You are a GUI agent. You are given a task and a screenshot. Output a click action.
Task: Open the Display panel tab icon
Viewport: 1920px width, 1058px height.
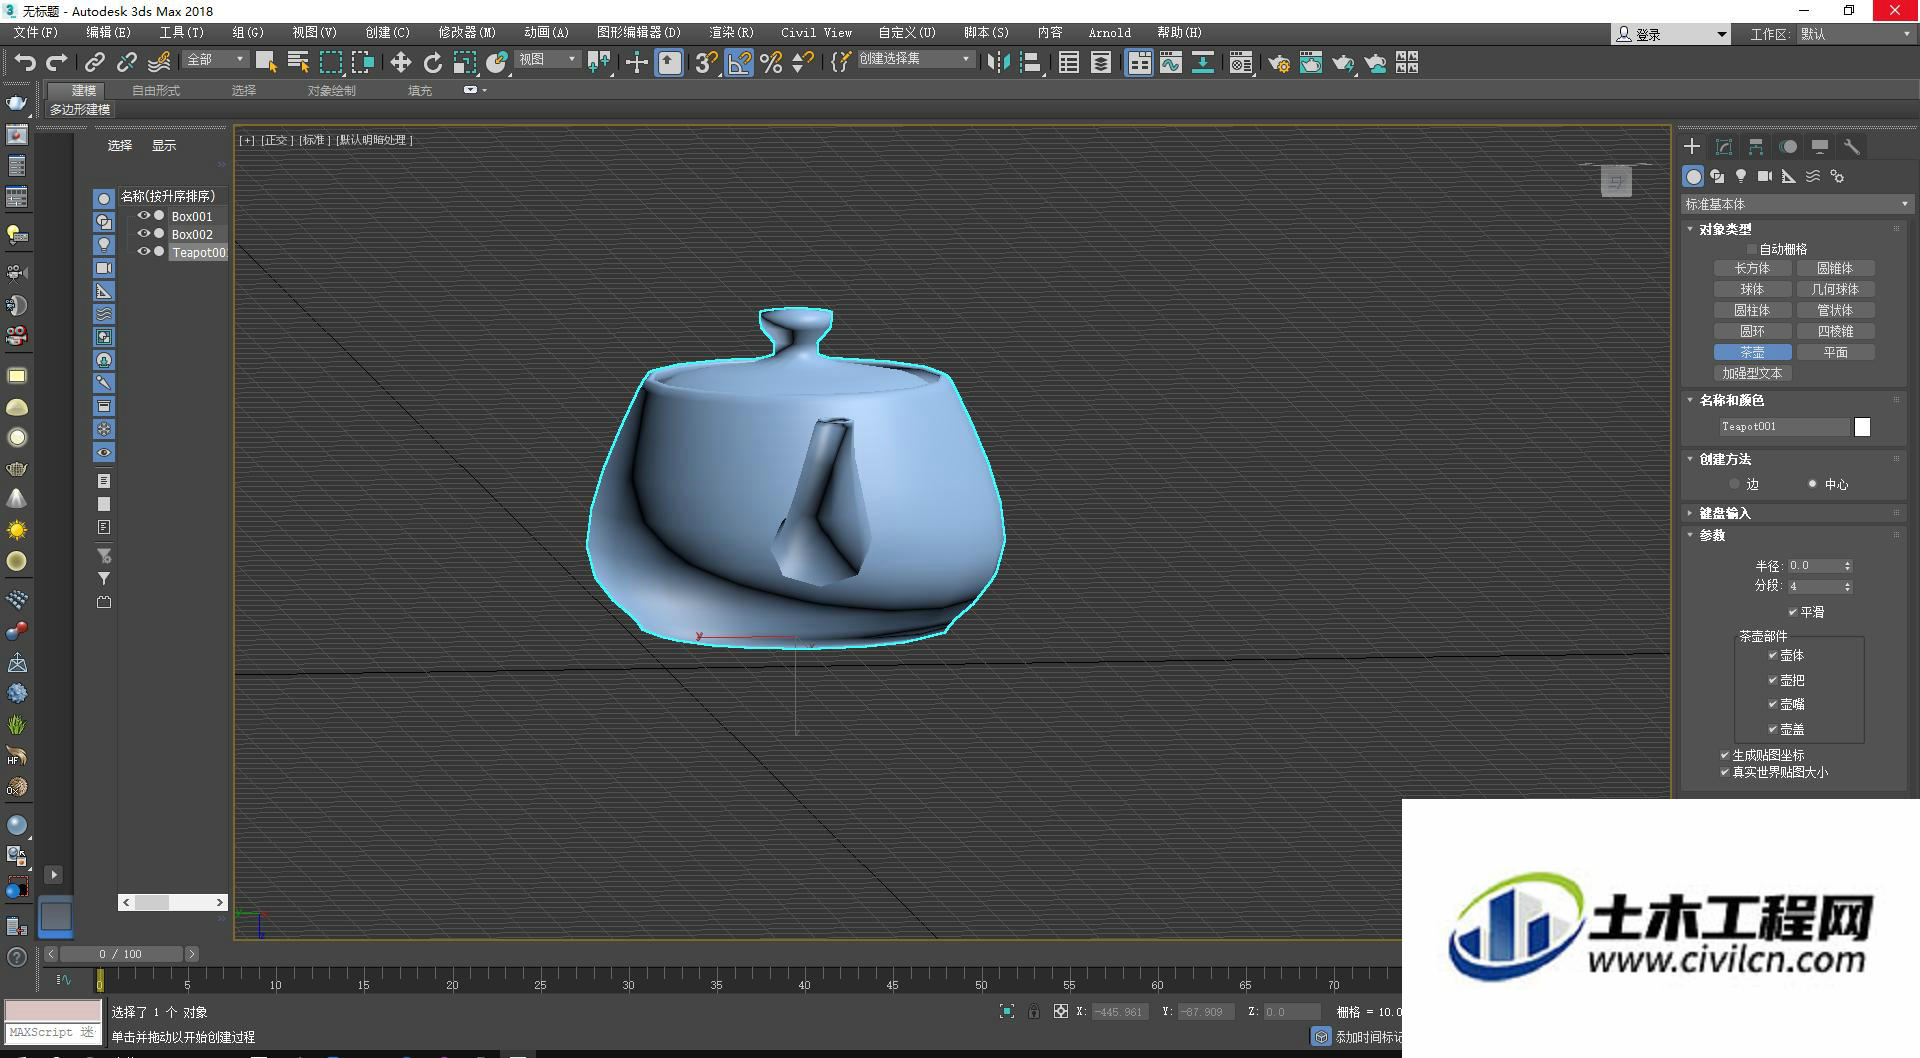(1820, 146)
